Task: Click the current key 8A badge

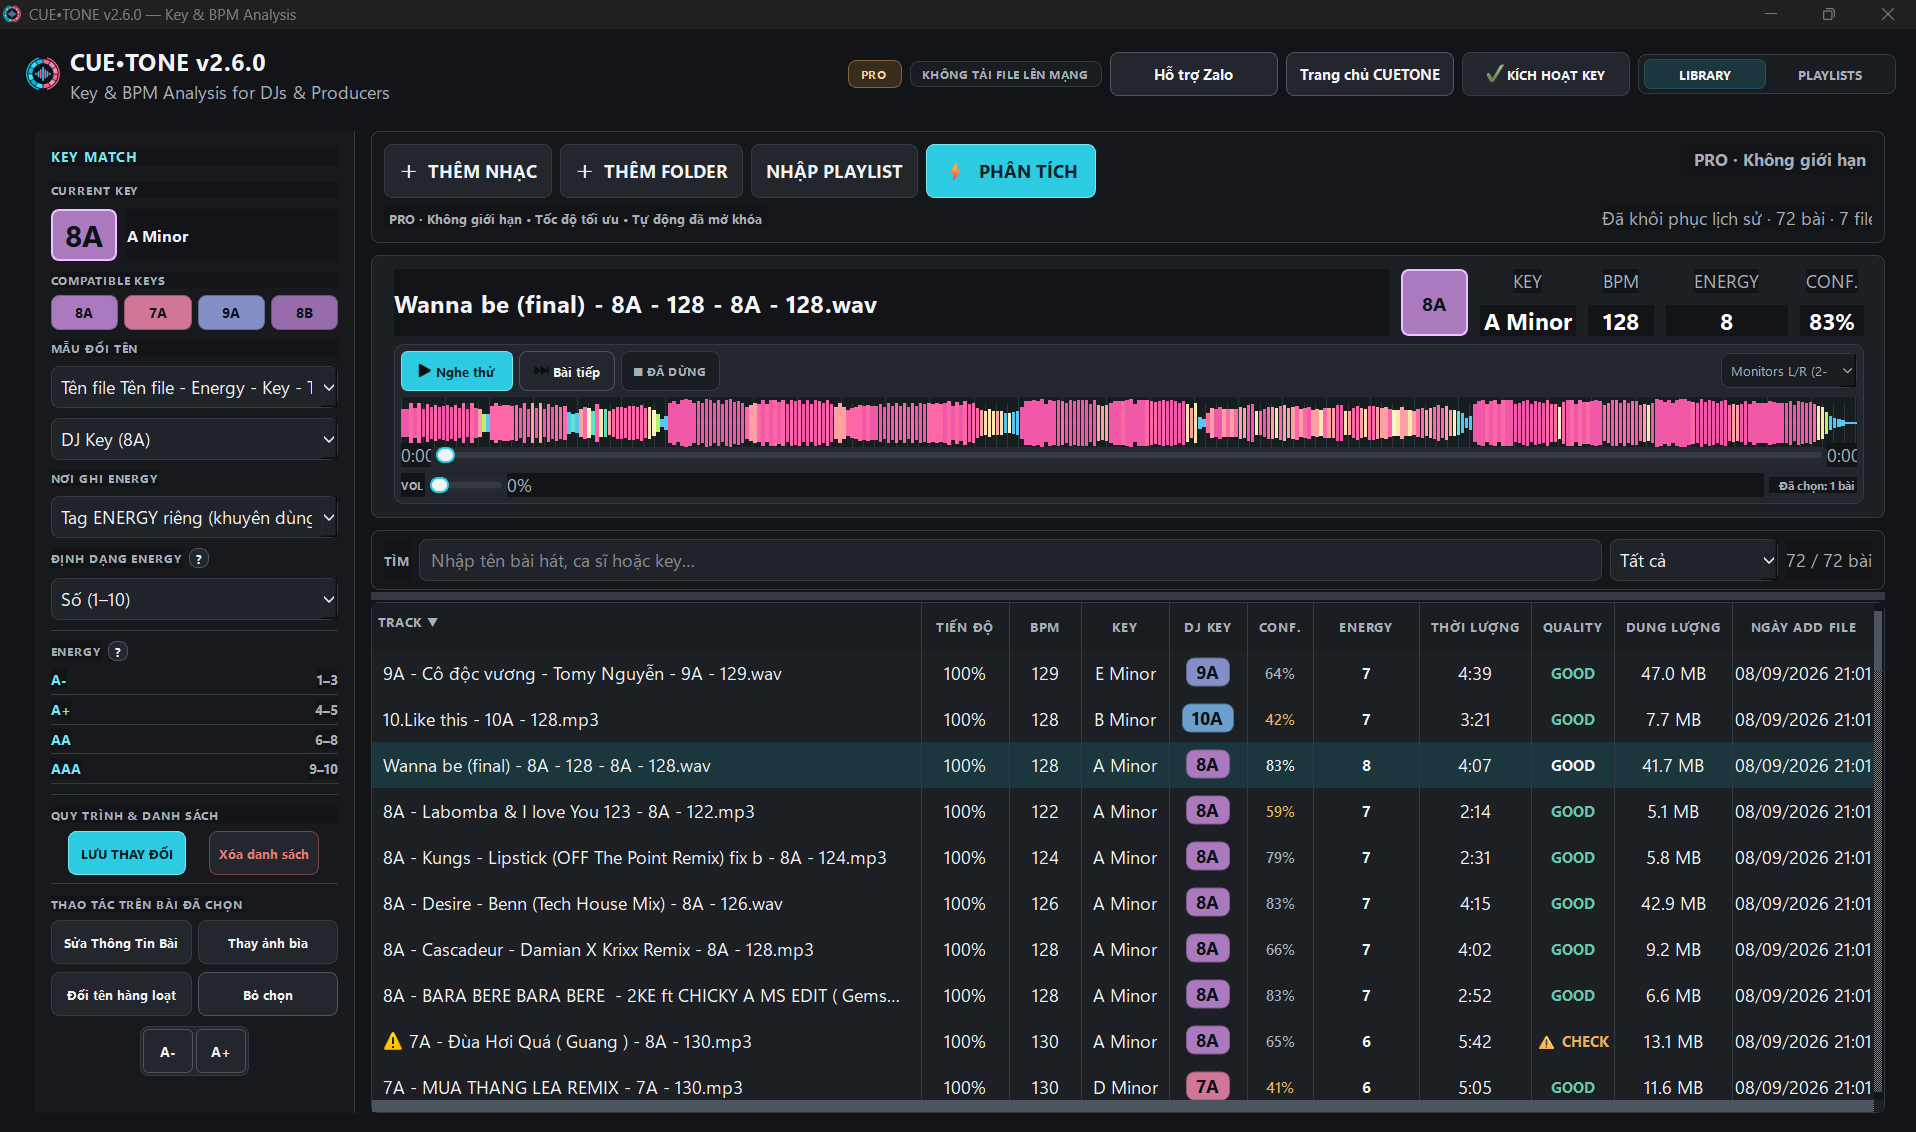Action: pos(84,236)
